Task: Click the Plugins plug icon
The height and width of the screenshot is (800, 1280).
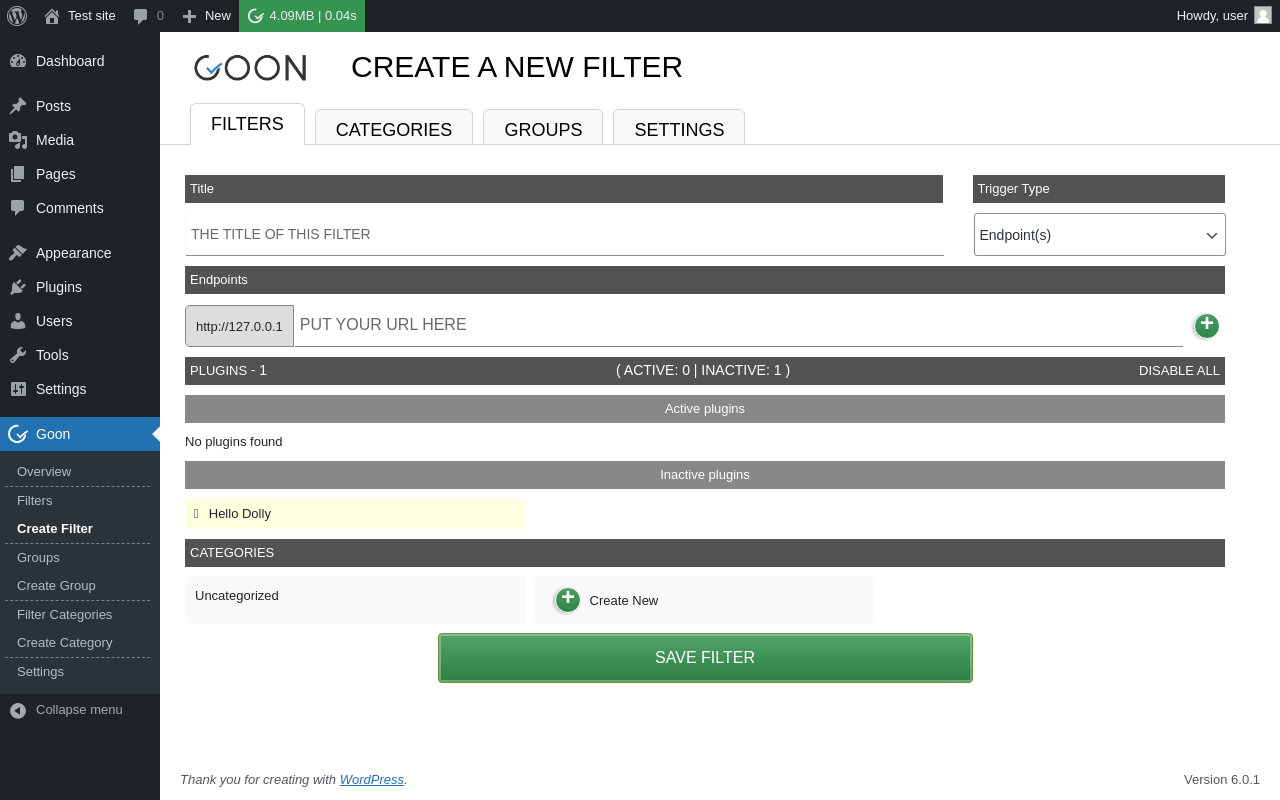Action: coord(18,287)
